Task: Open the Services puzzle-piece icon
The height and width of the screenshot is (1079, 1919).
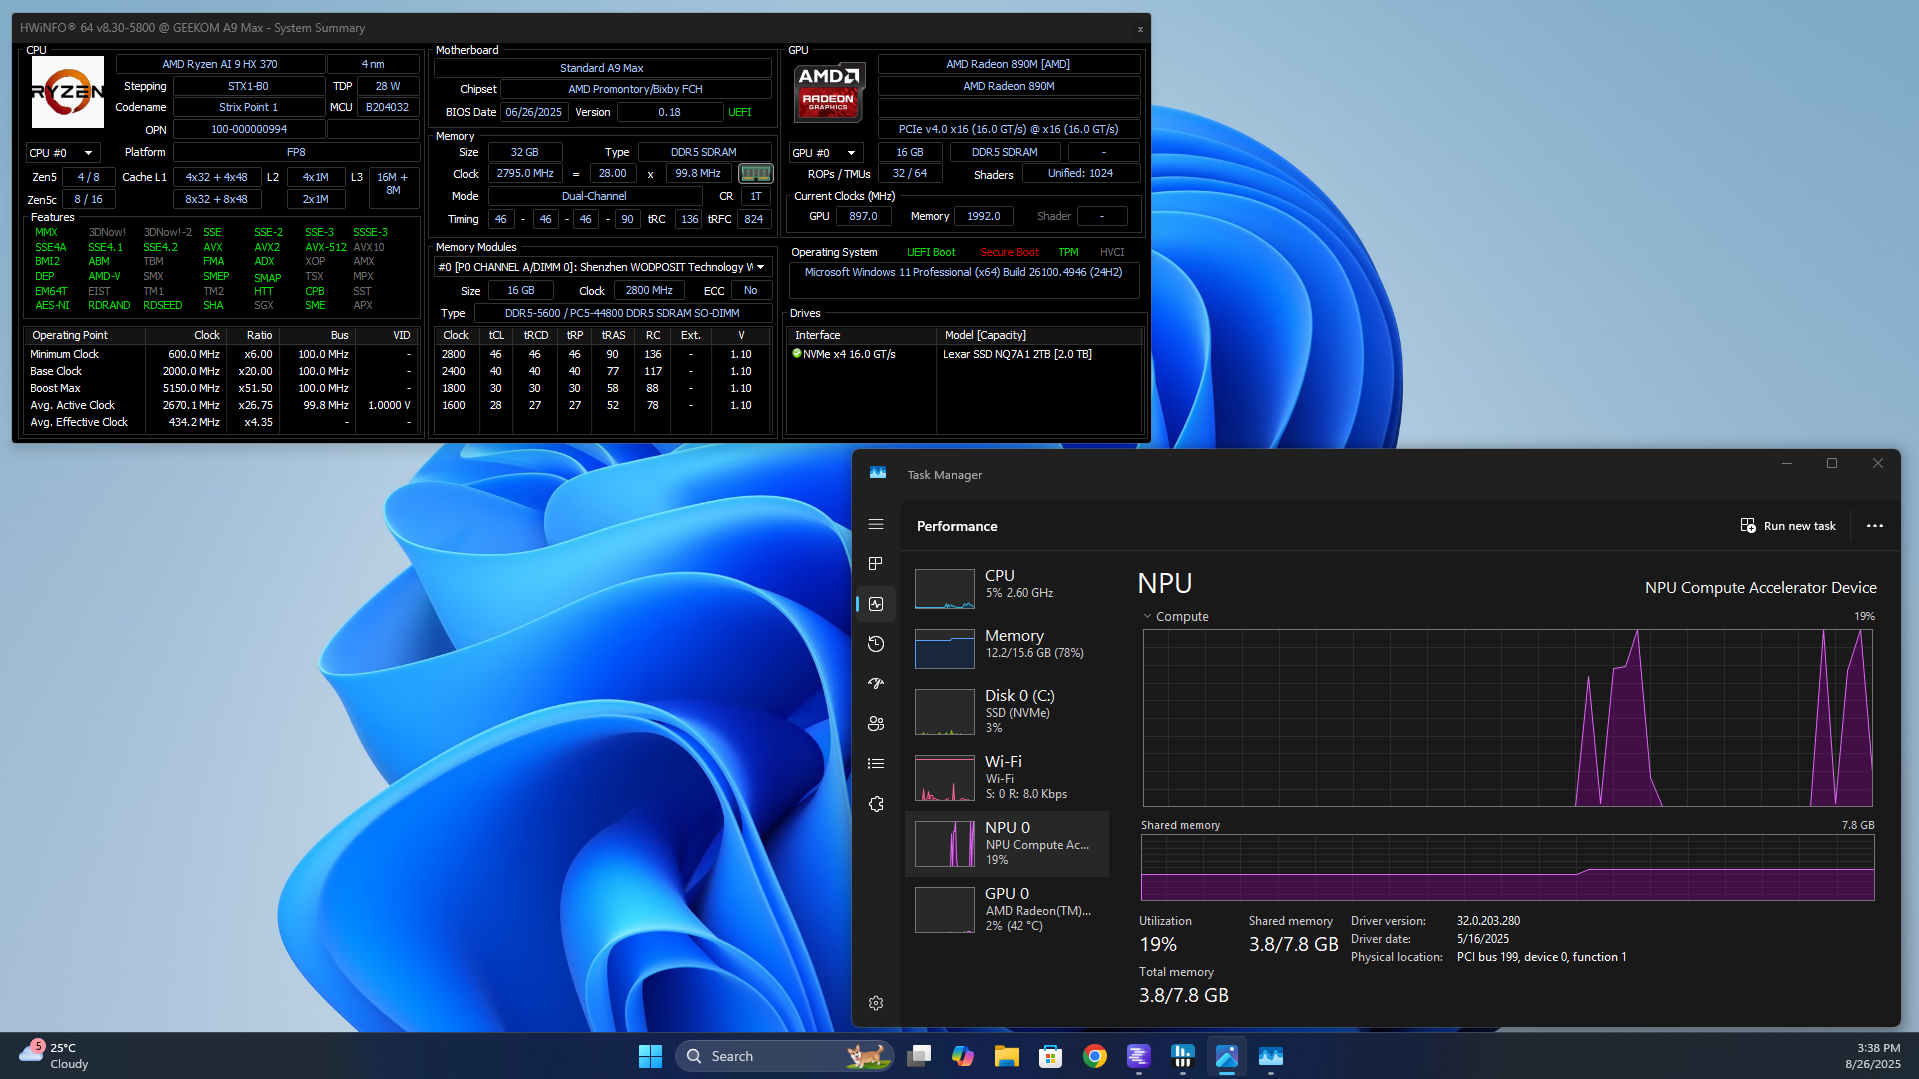Action: [876, 804]
